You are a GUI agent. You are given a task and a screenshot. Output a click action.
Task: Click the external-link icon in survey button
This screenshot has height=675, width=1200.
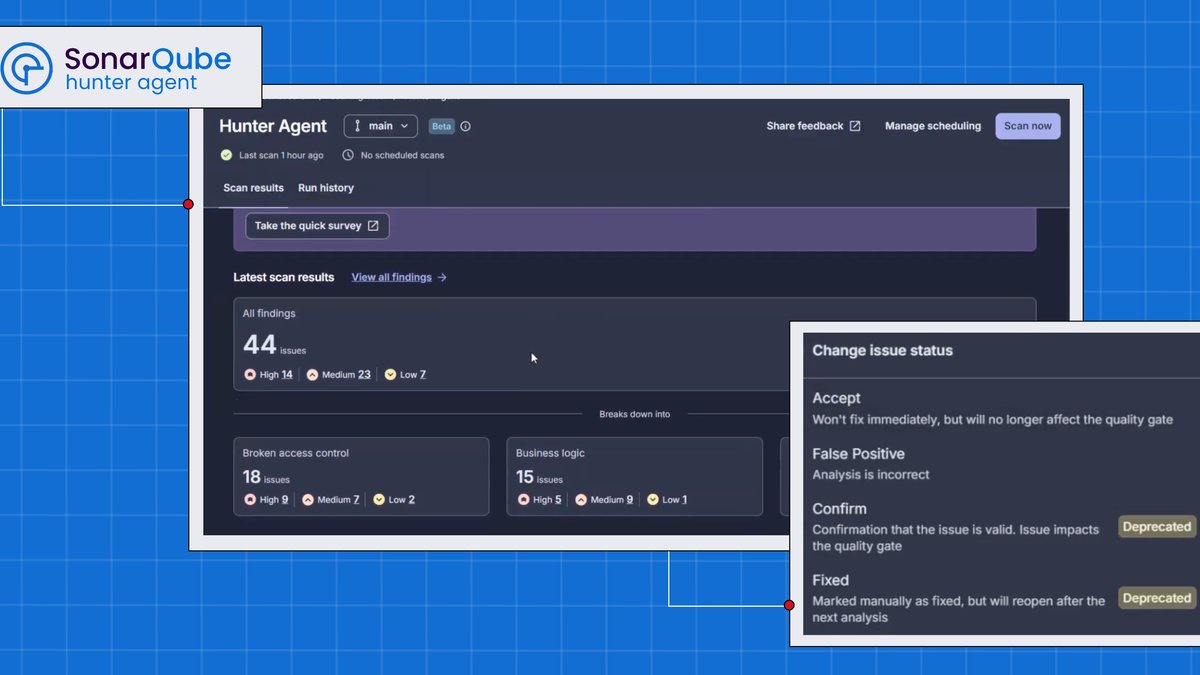click(x=373, y=226)
